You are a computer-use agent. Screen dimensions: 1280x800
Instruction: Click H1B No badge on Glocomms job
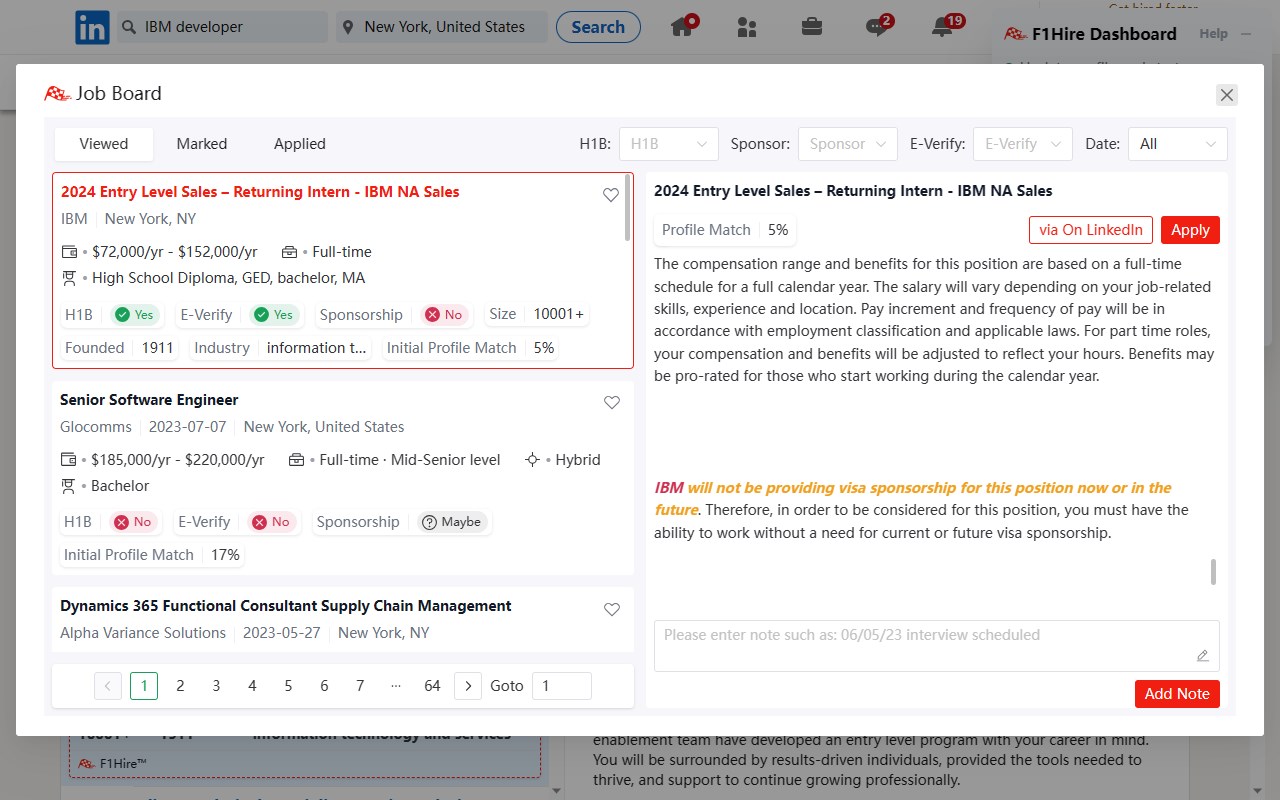click(132, 522)
